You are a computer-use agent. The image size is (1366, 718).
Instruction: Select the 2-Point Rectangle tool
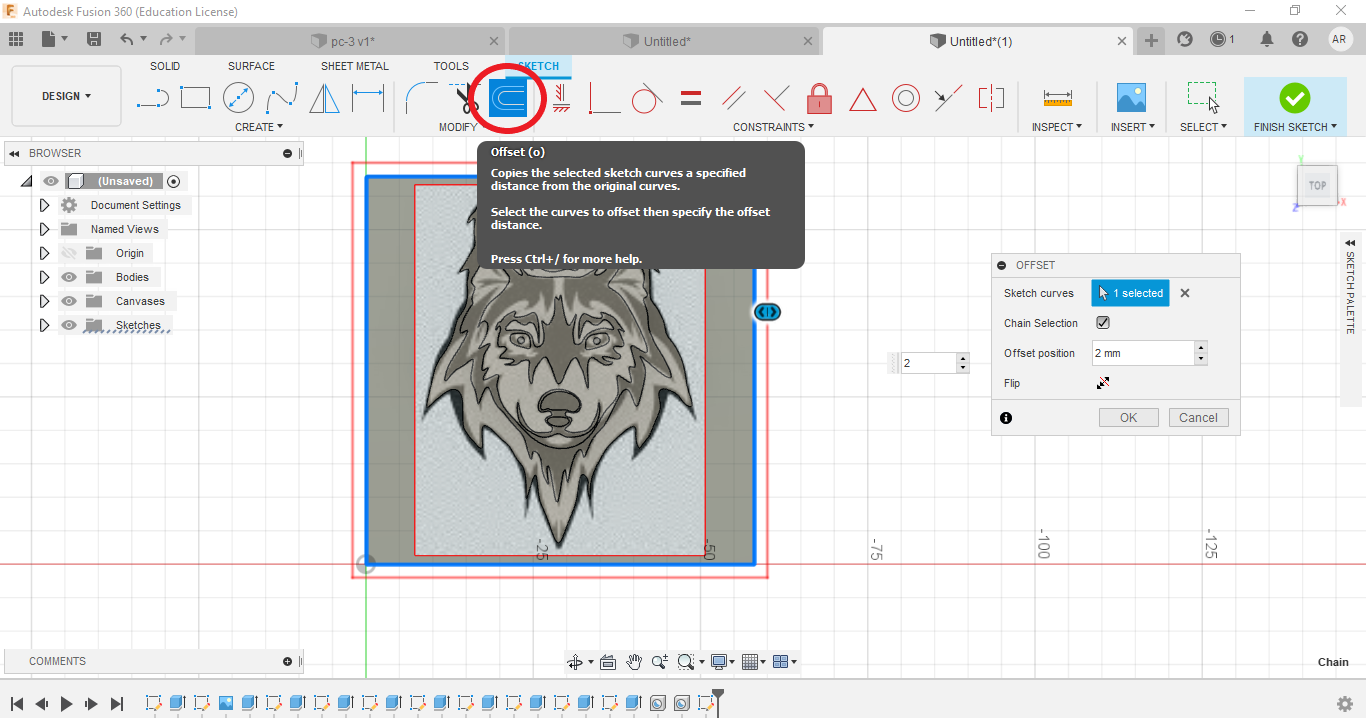pos(195,98)
